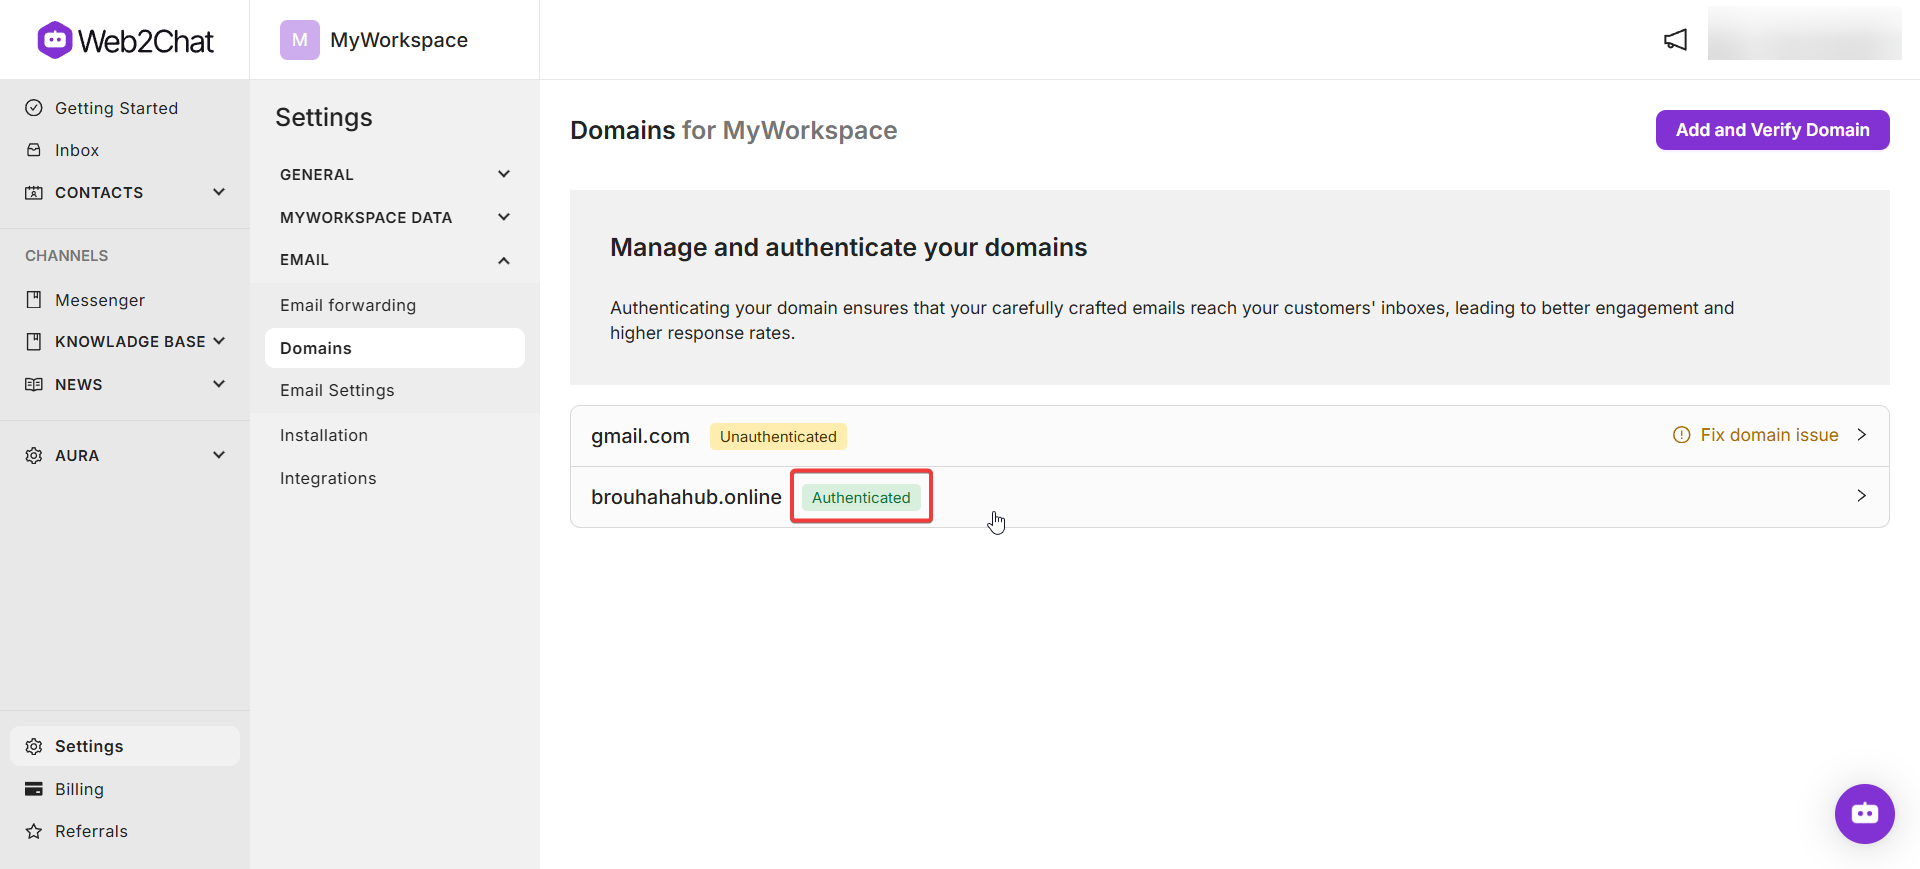
Task: Click the GENERAL group label
Action: [x=317, y=174]
